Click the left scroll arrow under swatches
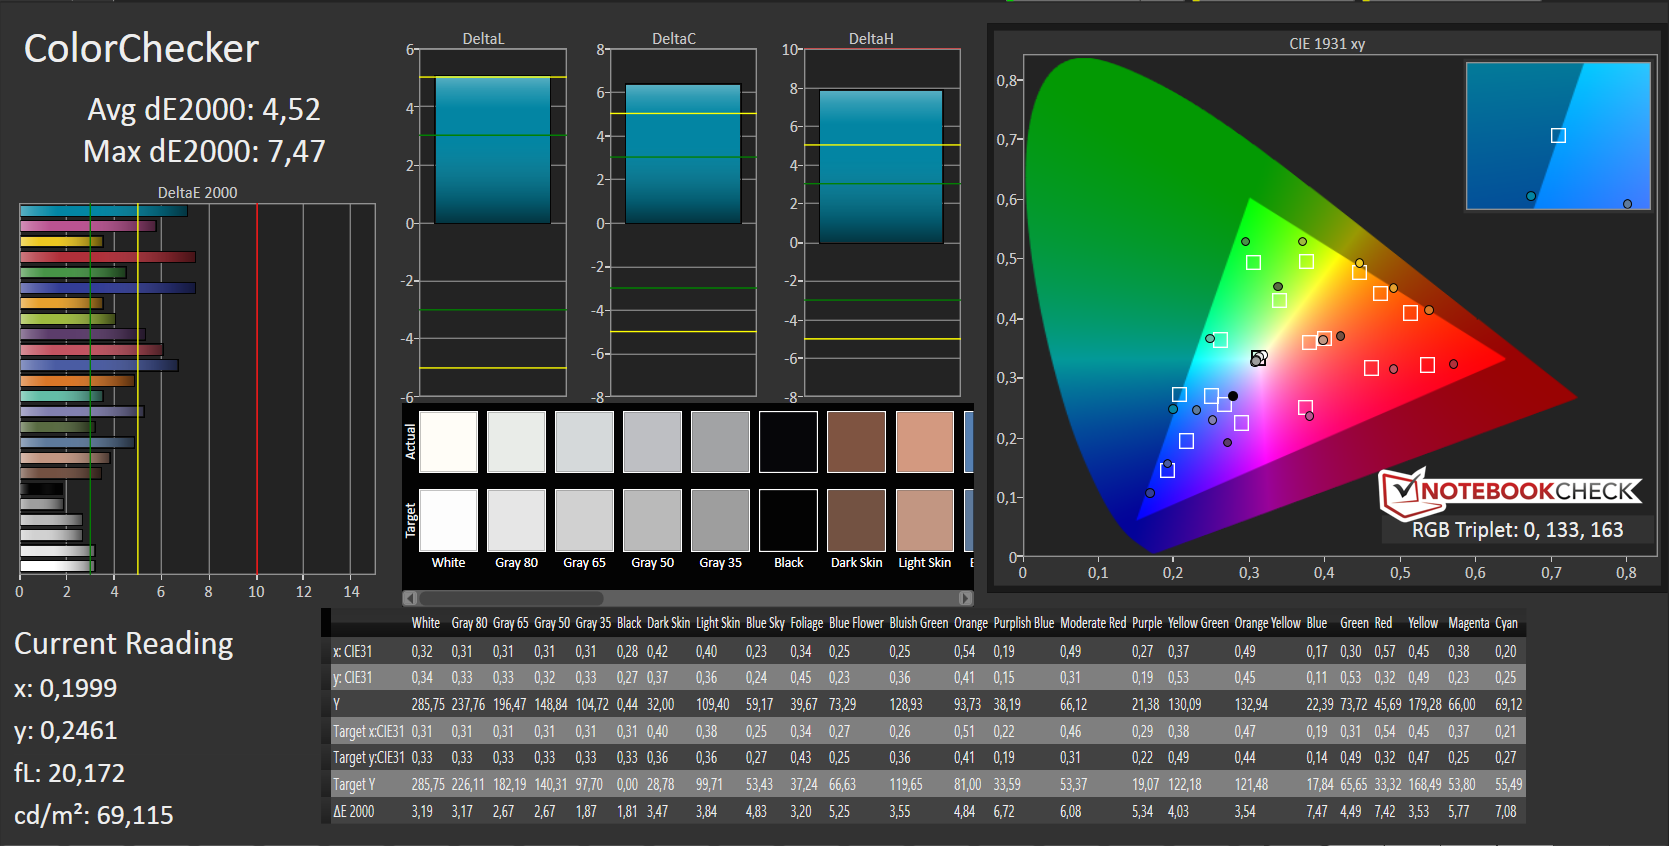Image resolution: width=1669 pixels, height=846 pixels. 409,598
